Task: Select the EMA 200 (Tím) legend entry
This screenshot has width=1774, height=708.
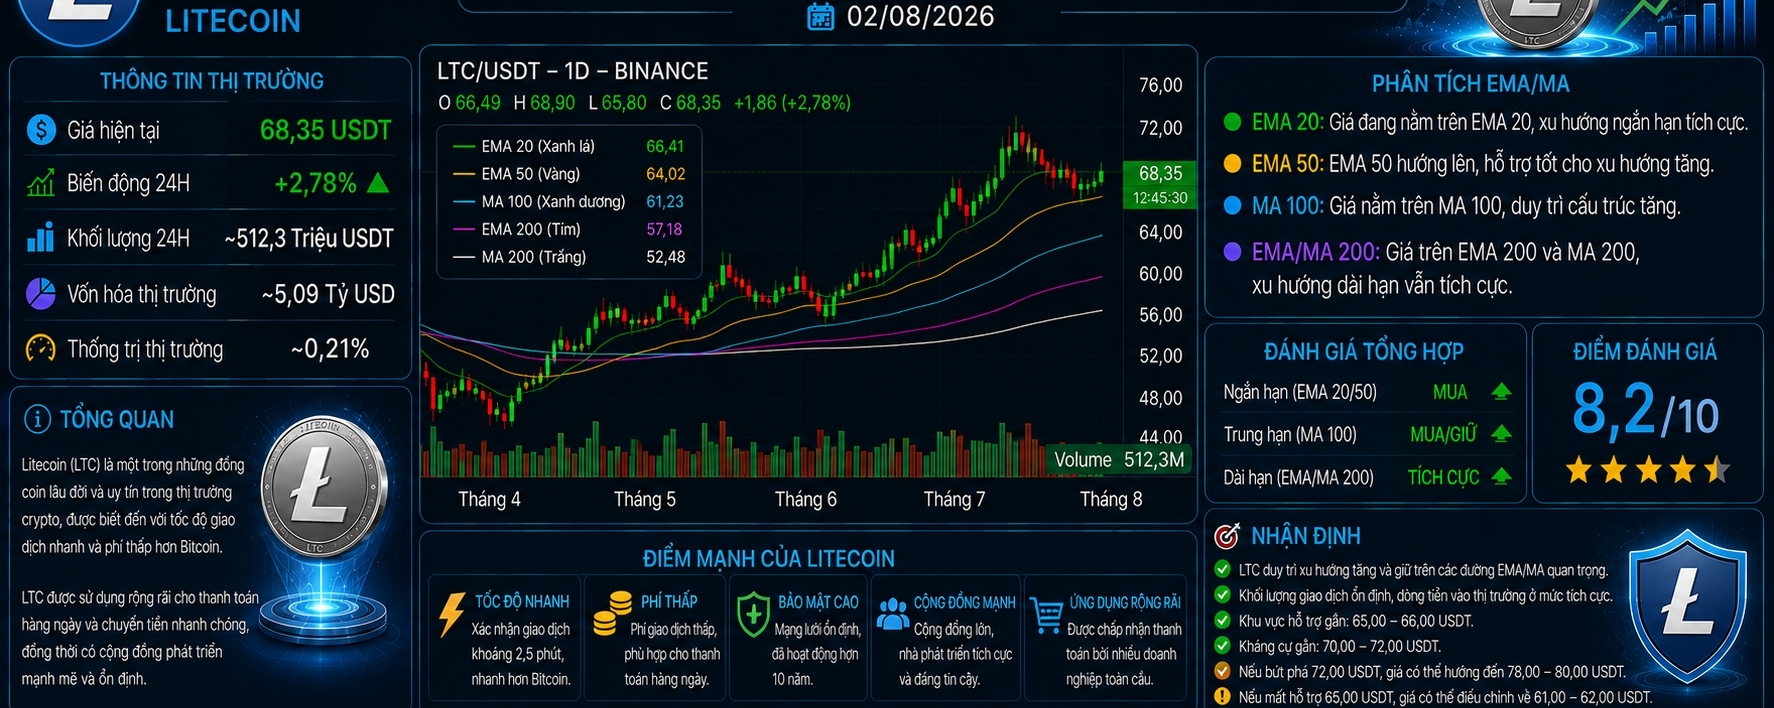Action: [569, 229]
